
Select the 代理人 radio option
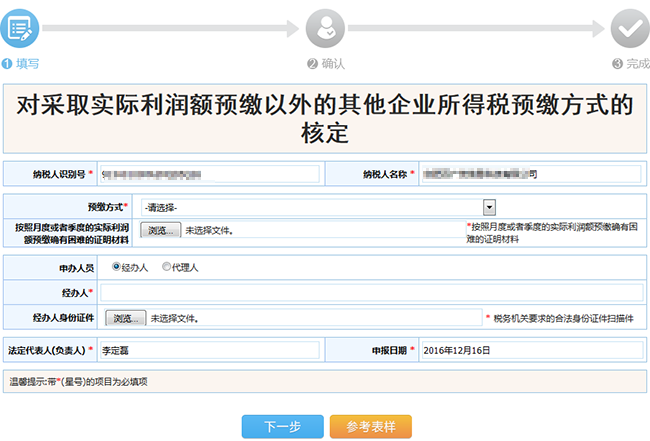[x=166, y=267]
